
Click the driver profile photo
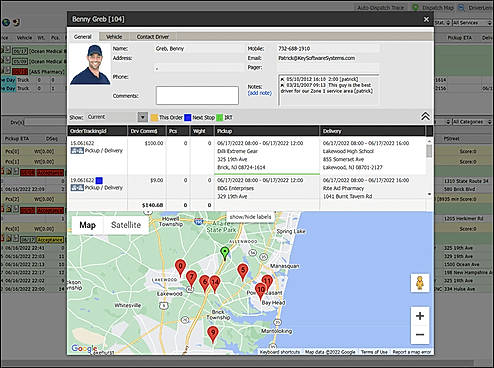90,64
